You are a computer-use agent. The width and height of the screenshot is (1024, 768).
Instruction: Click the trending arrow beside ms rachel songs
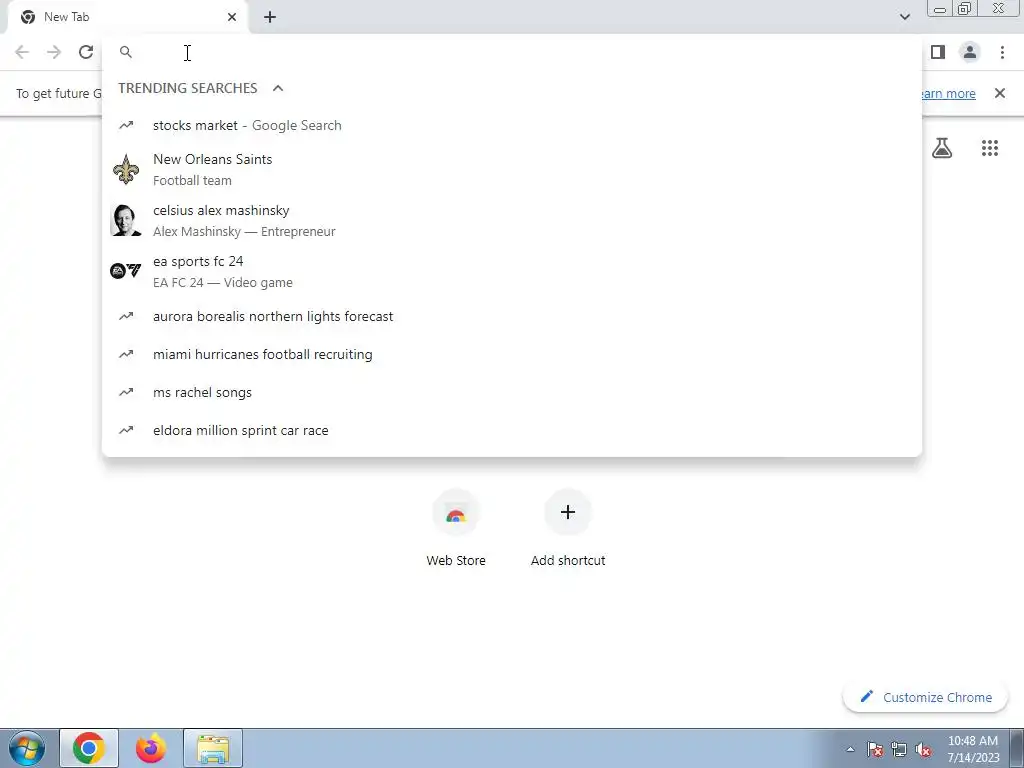pos(126,392)
